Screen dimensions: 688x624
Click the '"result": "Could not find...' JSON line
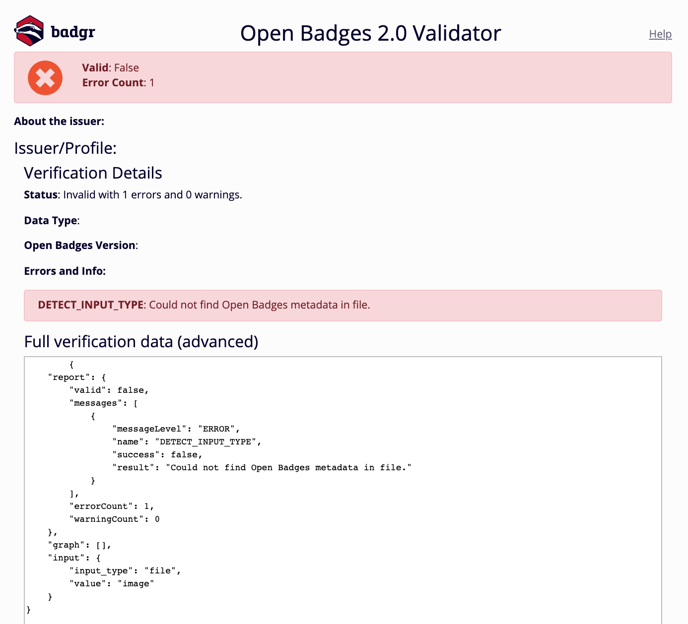262,468
